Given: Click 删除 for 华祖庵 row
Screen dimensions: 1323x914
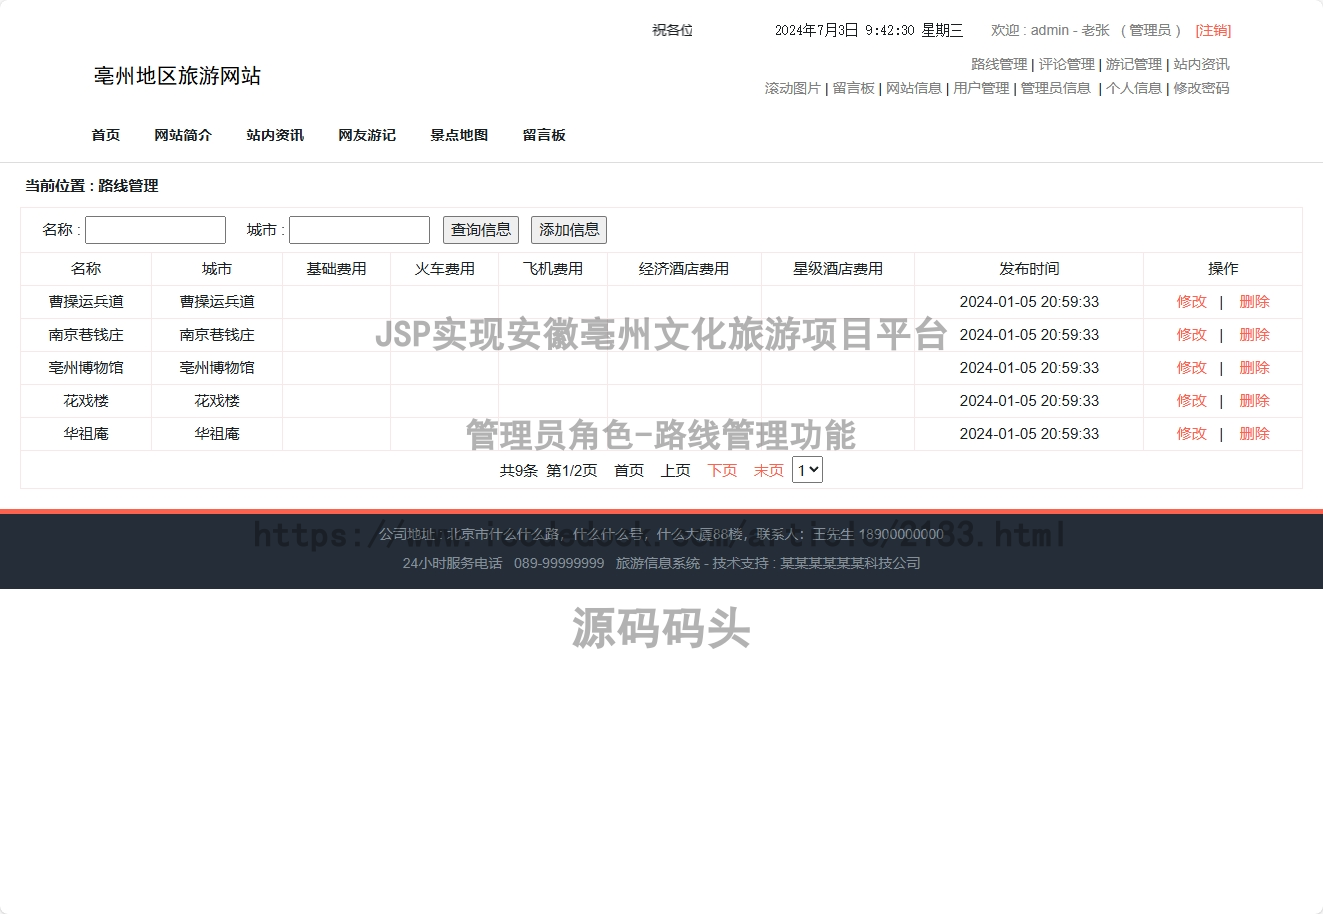Looking at the screenshot, I should point(1254,433).
